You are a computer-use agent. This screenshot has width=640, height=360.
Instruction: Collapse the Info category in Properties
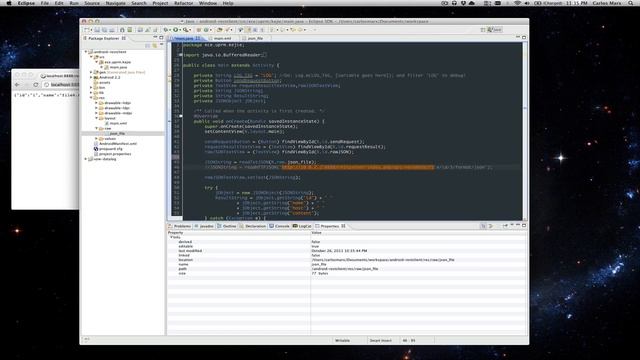coord(171,237)
